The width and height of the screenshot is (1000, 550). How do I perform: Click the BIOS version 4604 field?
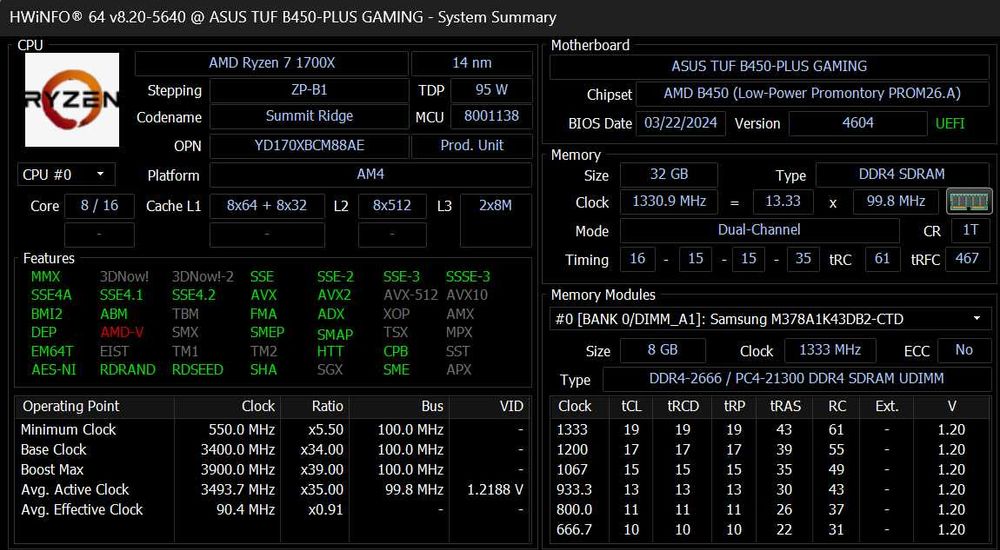[x=858, y=123]
